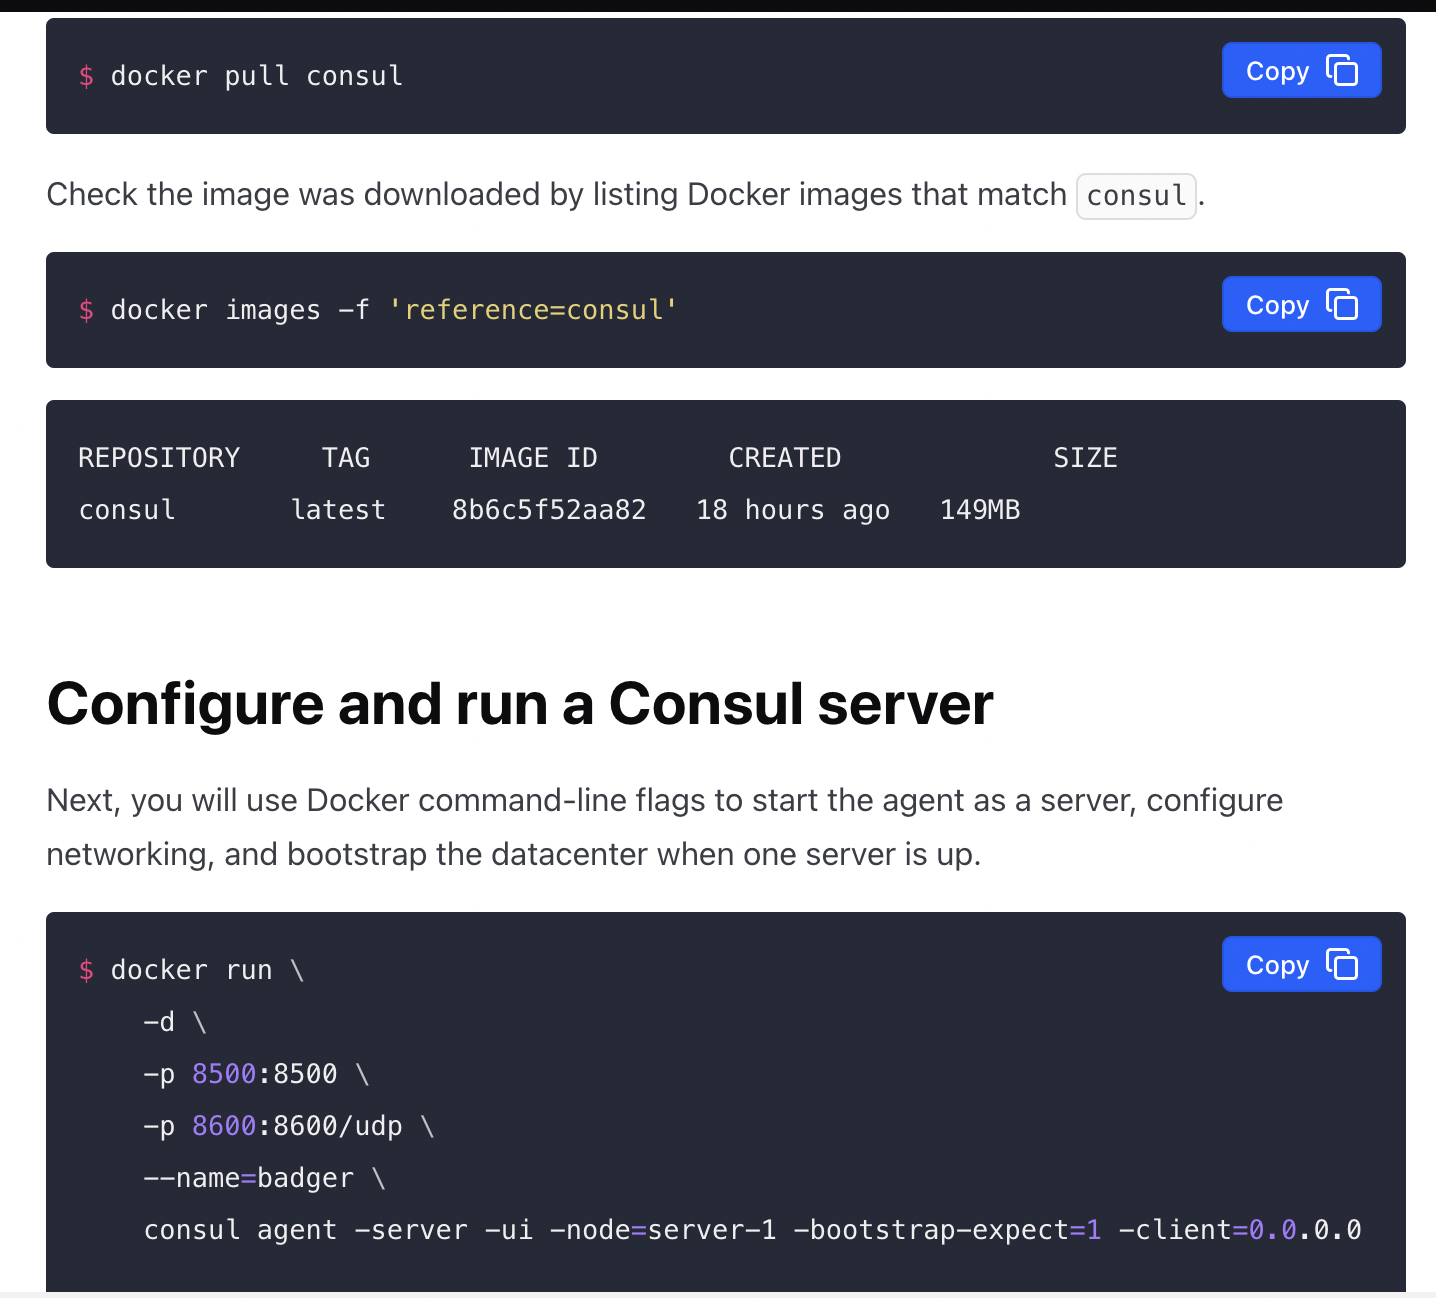The image size is (1436, 1298).
Task: Click the '18 hours ago' created value
Action: (793, 511)
